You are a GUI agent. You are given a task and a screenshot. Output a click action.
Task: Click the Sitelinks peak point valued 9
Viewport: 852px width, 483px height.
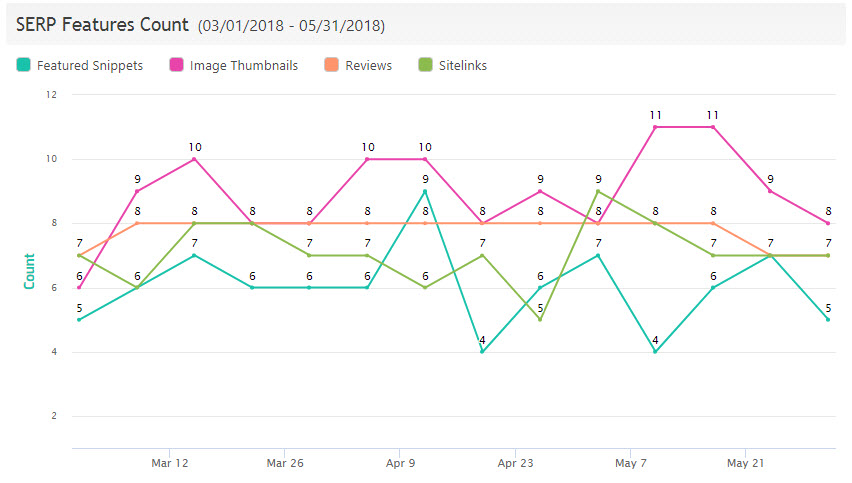(x=598, y=191)
